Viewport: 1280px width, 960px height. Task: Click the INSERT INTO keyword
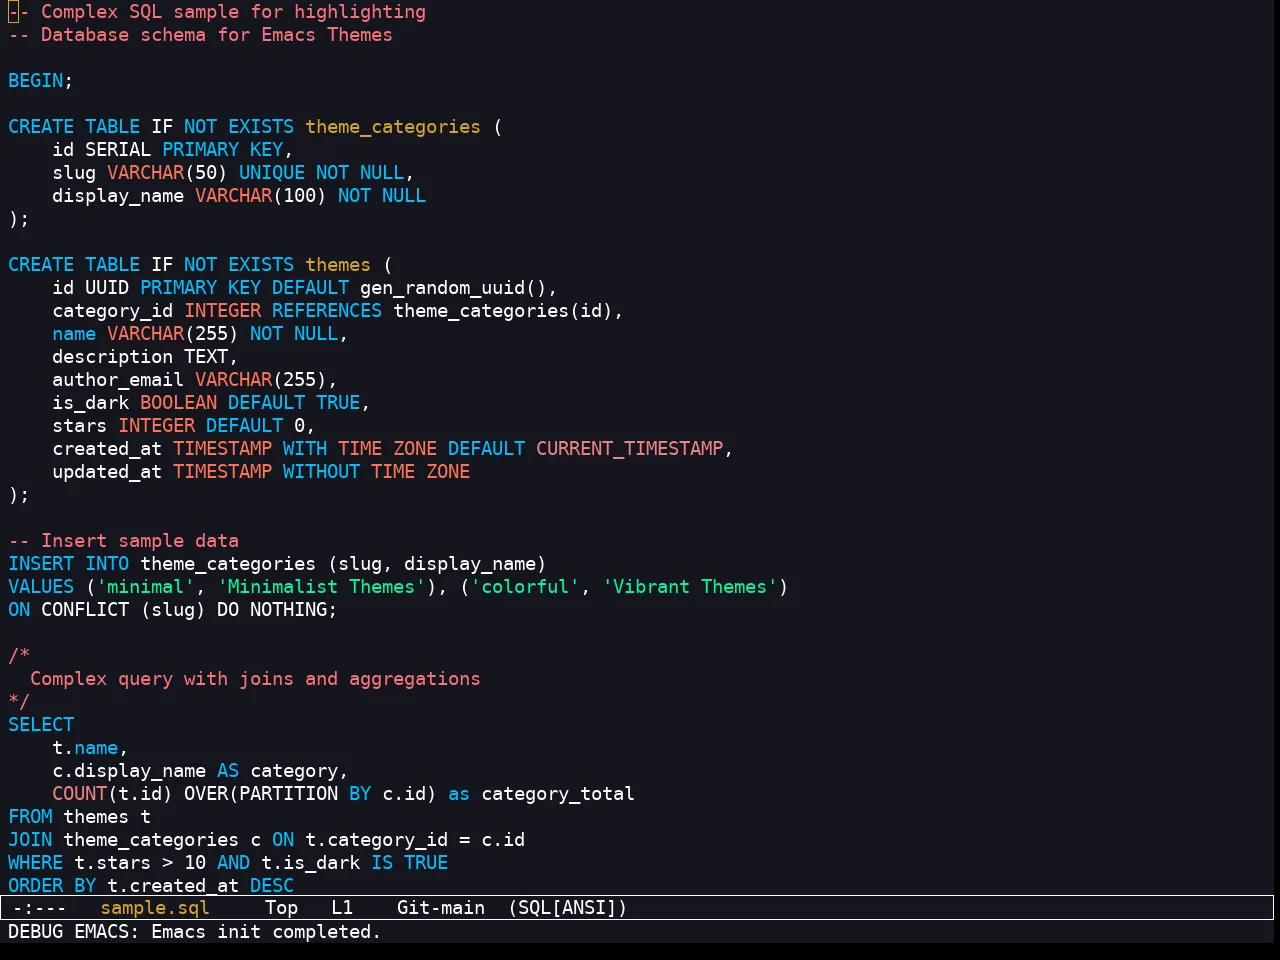click(68, 564)
